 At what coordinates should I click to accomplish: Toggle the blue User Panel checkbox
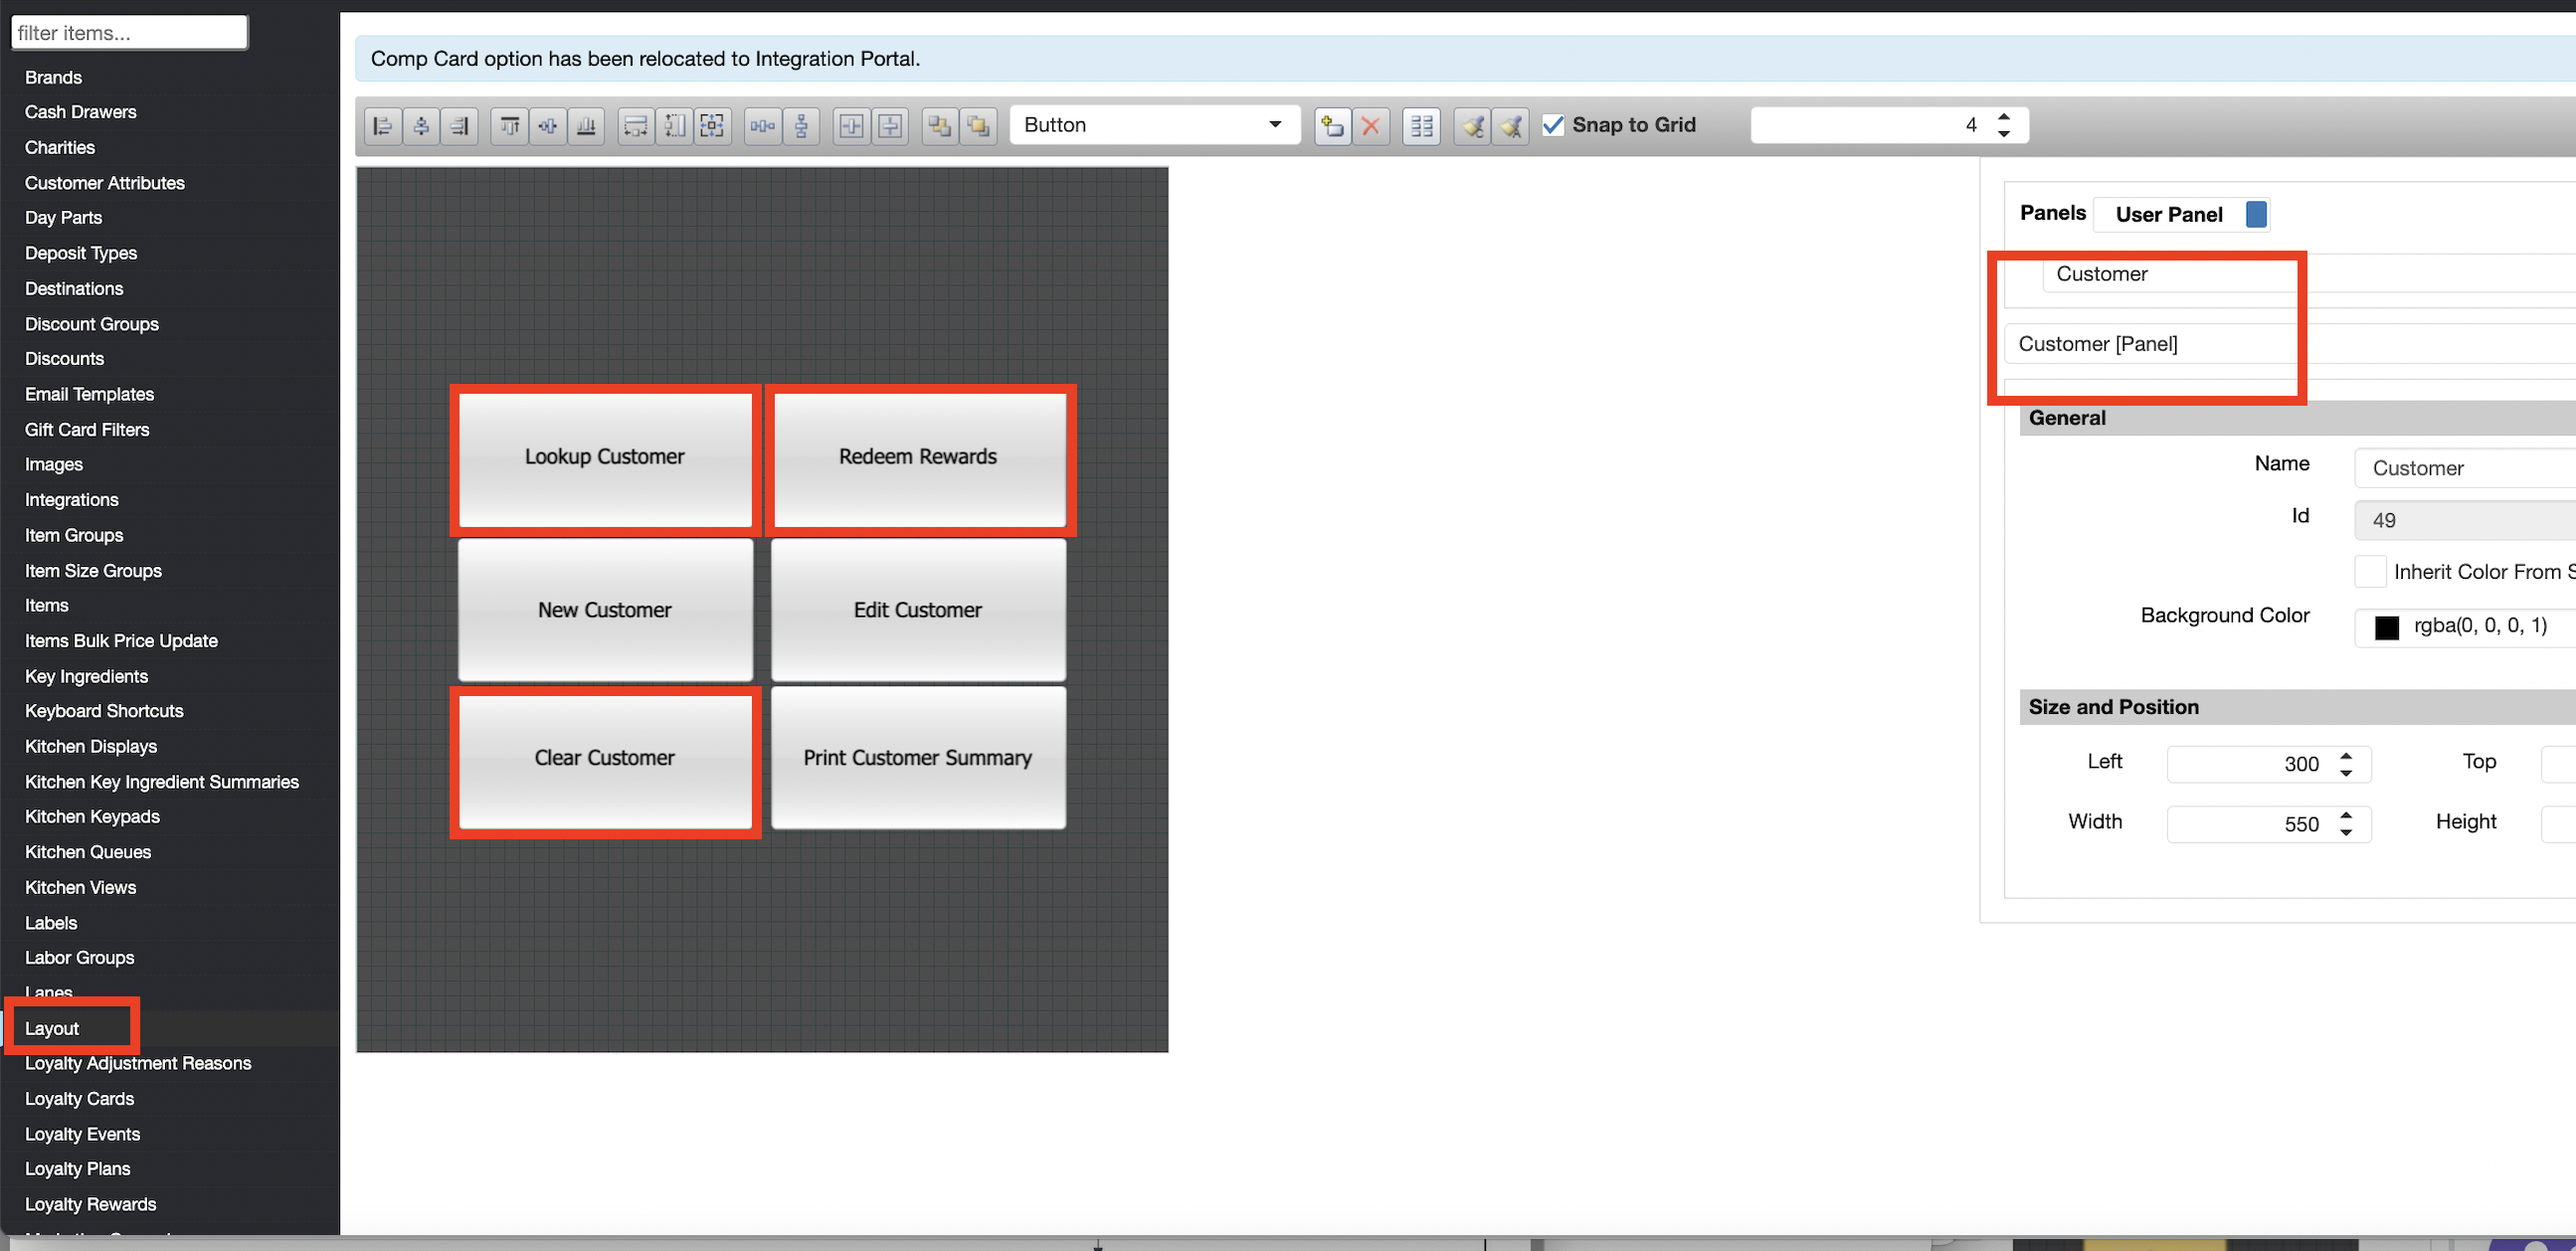(x=2256, y=214)
